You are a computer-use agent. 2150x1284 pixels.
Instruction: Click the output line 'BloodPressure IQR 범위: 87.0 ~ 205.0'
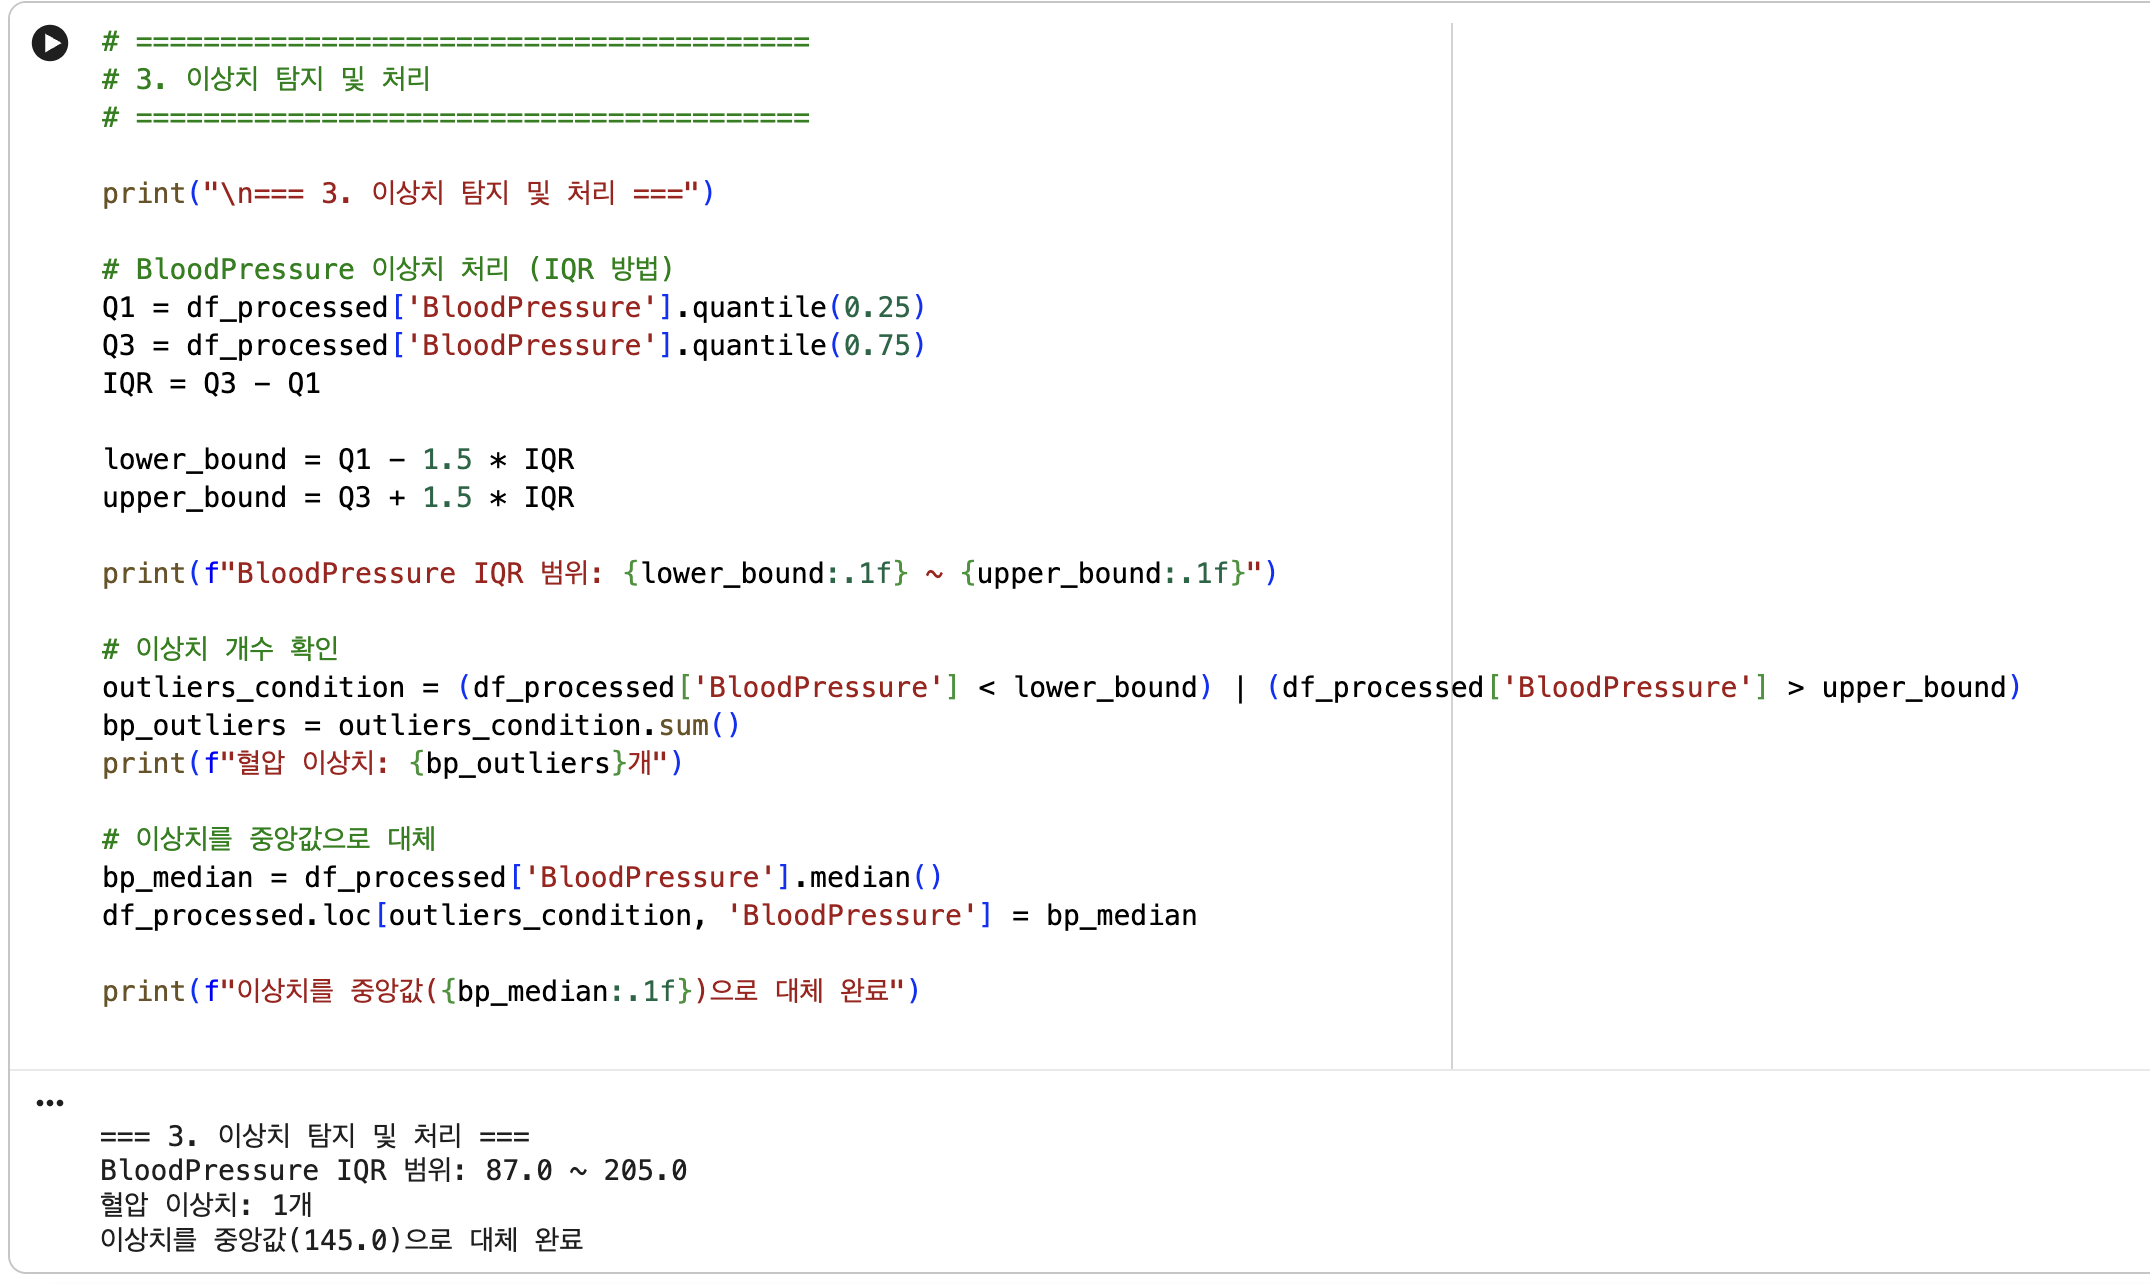394,1170
